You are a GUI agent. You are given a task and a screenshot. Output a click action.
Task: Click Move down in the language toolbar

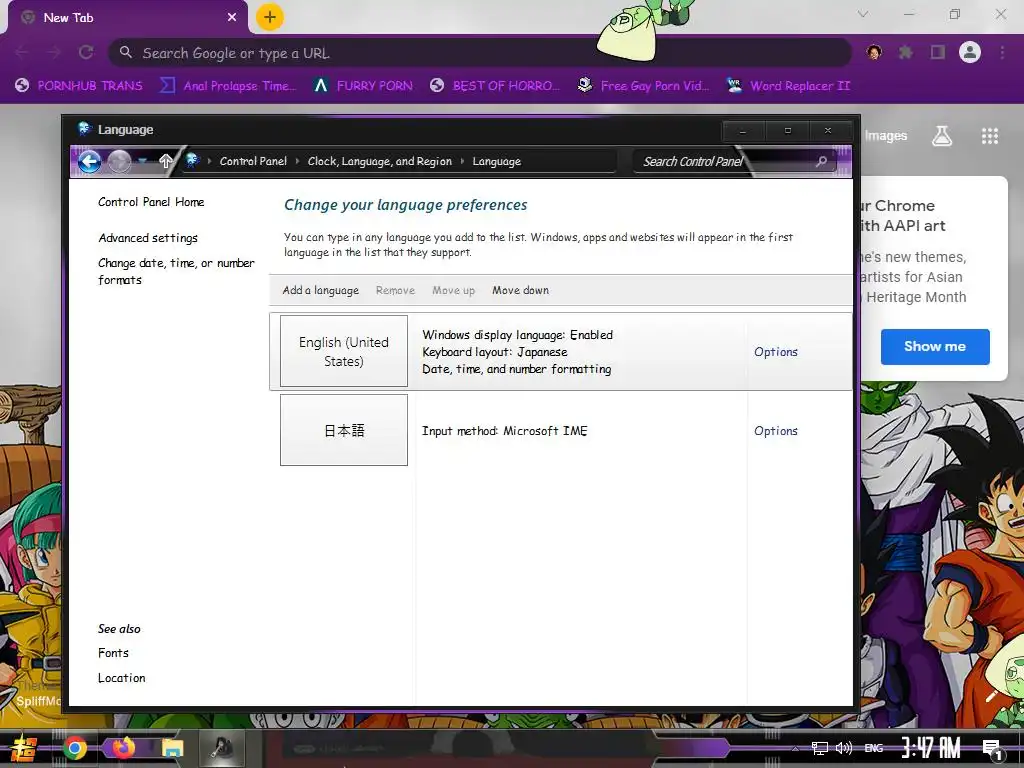pos(520,290)
